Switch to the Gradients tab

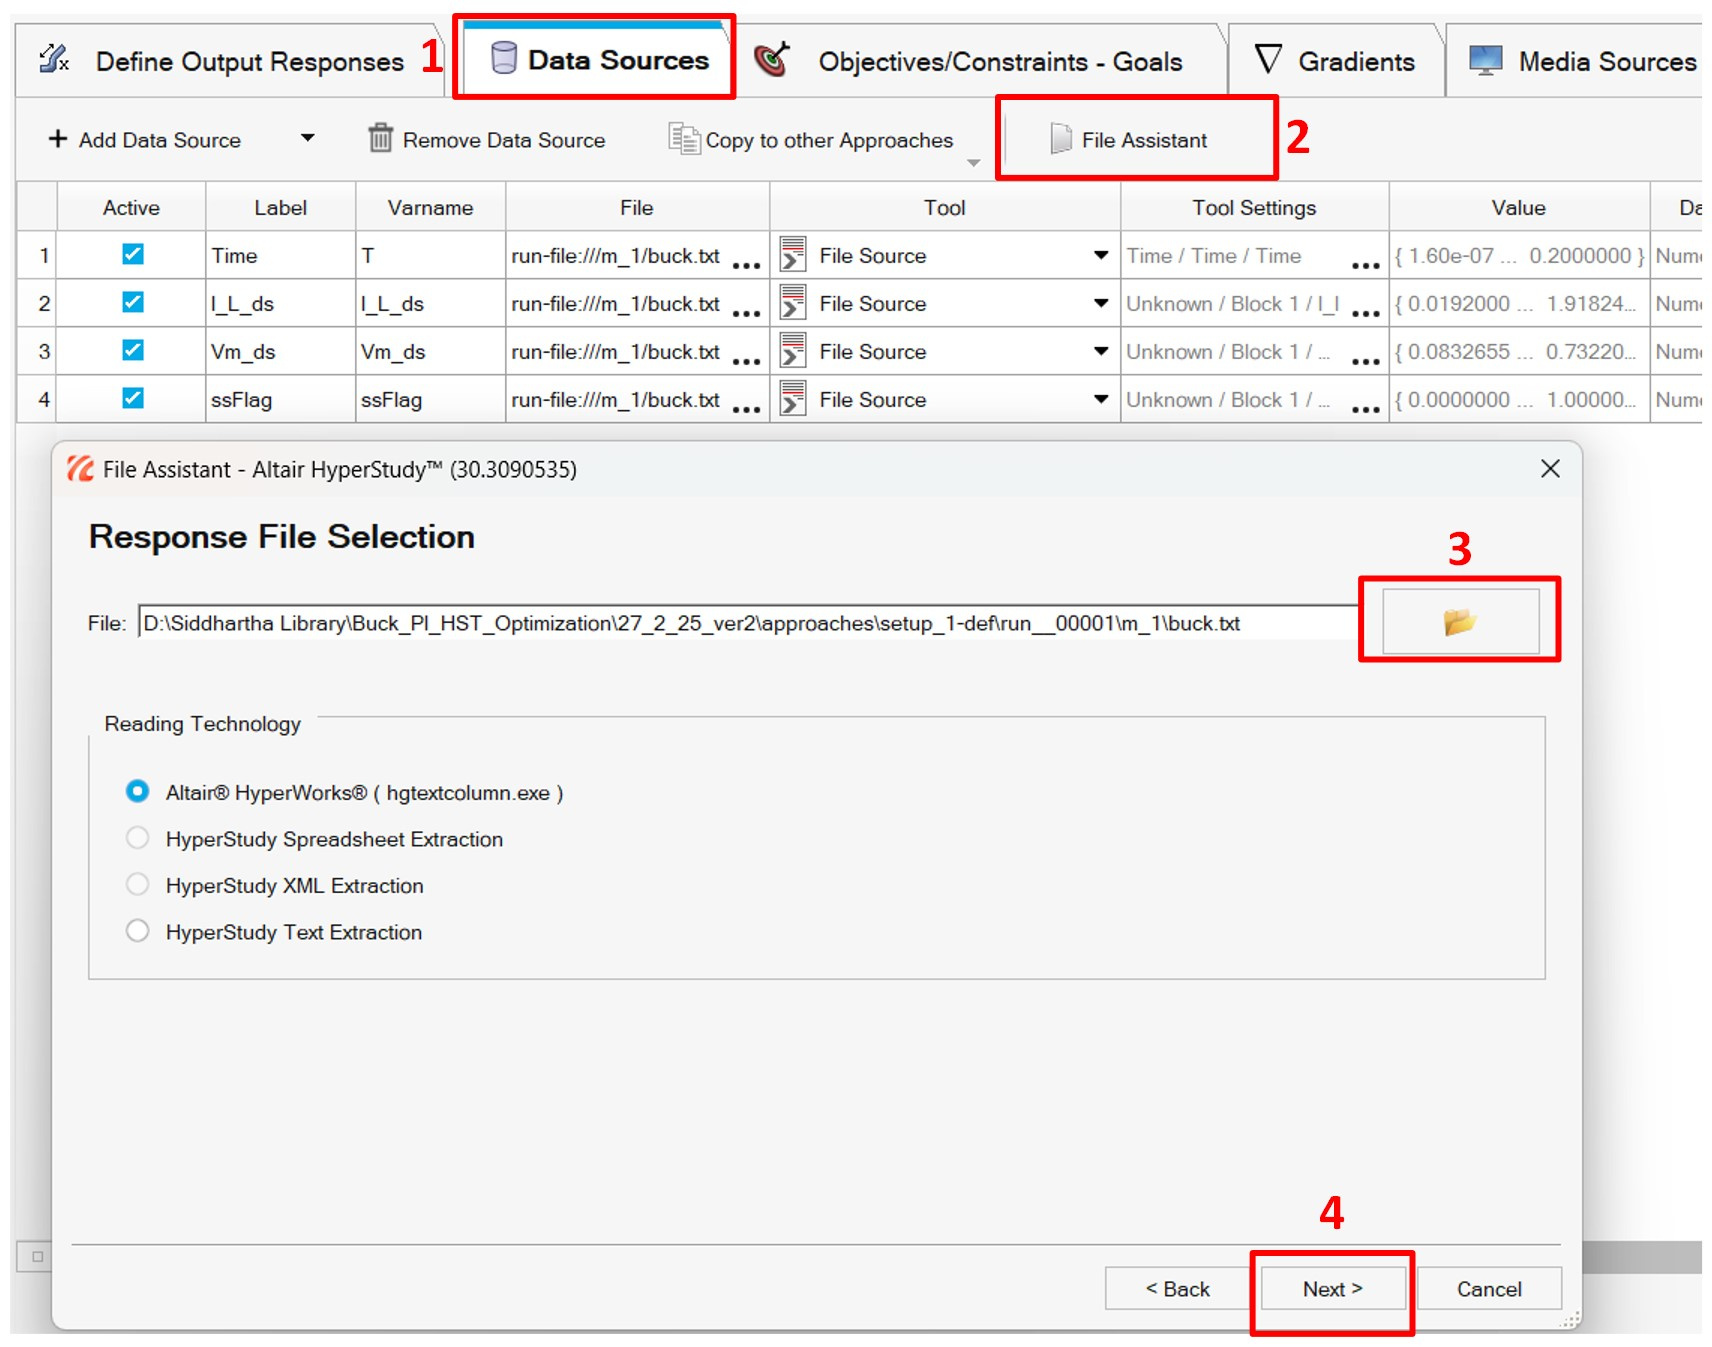(x=1335, y=61)
